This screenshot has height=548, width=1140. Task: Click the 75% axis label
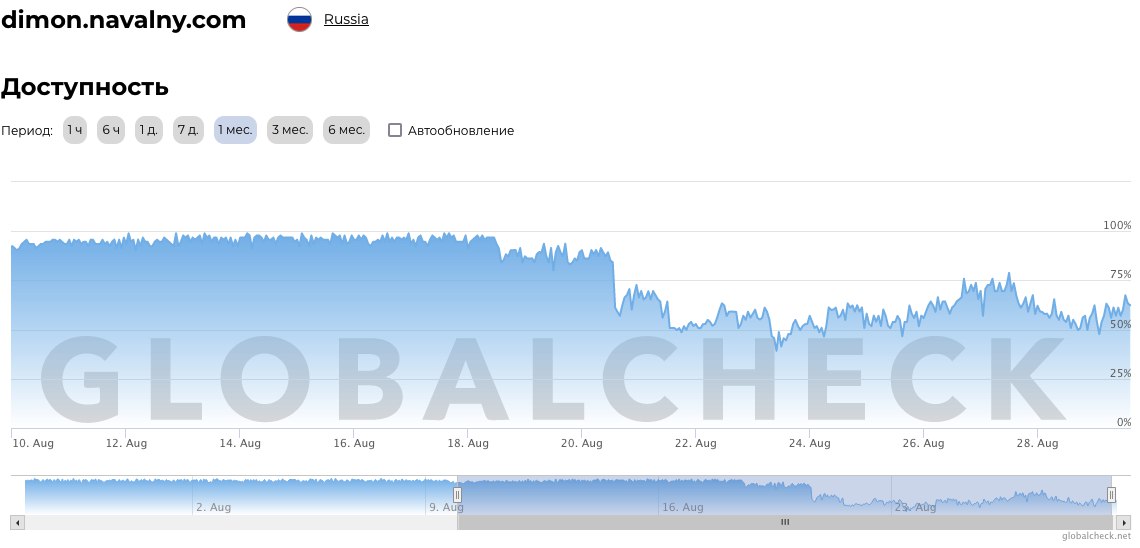1120,274
